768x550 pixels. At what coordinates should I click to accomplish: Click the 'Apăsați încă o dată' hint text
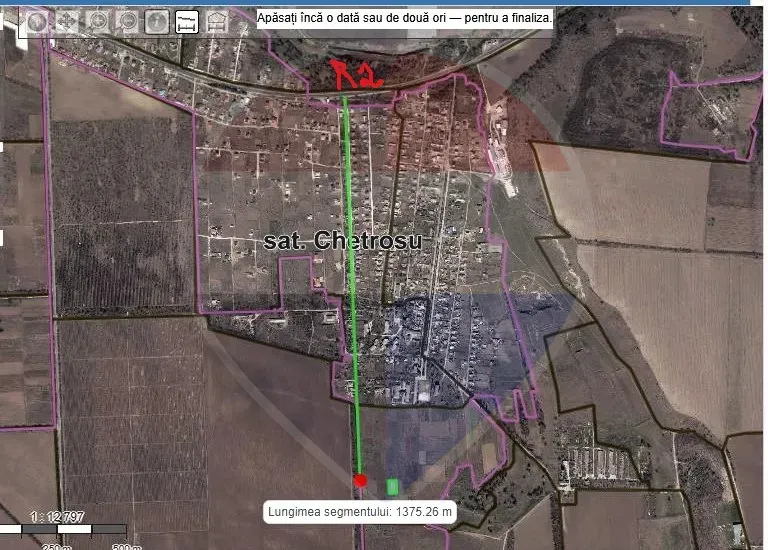[x=405, y=18]
